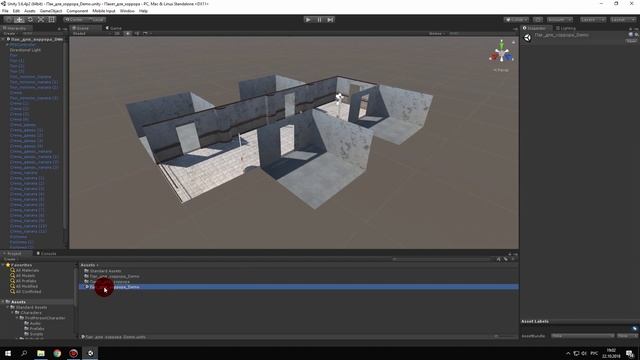Collapse the Assets folder in Project tree
Screen dimensions: 640x360
(x=3, y=302)
